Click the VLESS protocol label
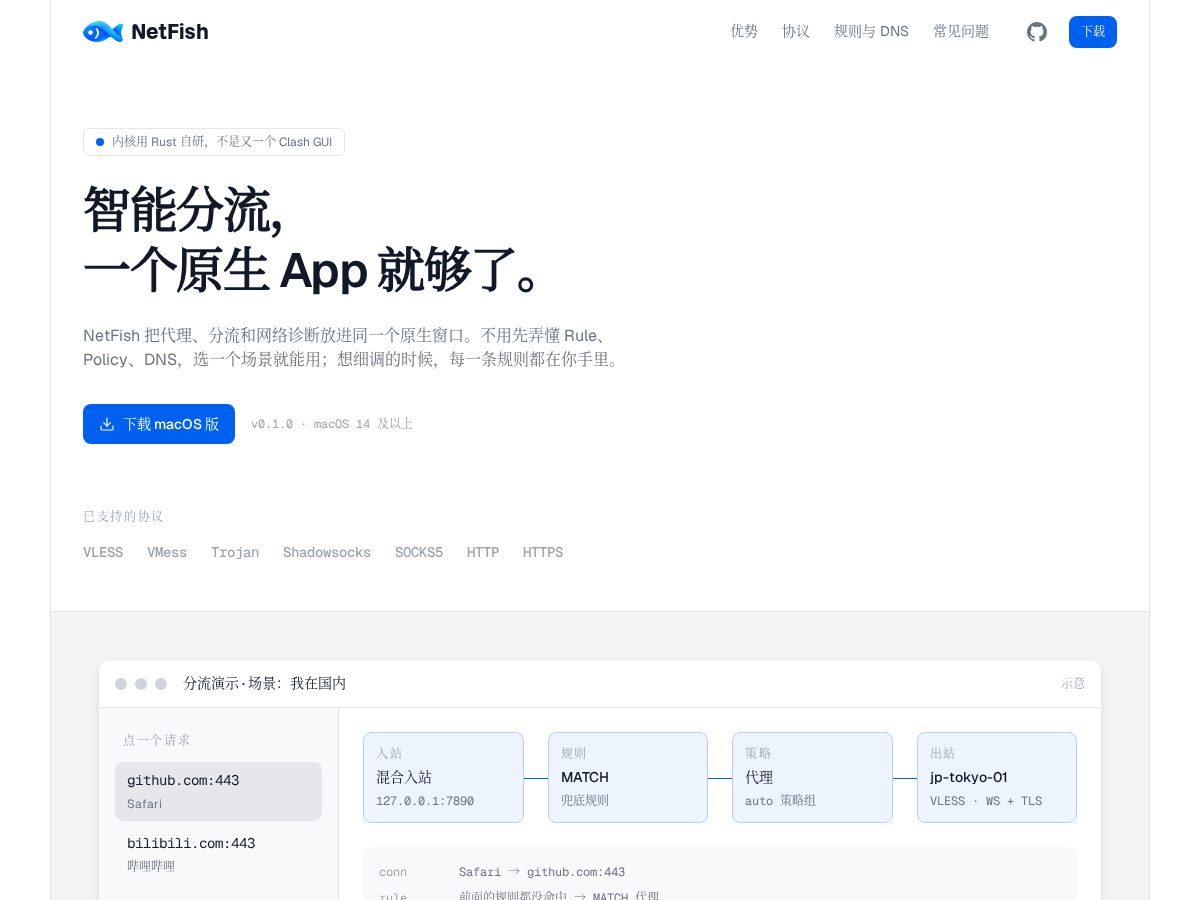This screenshot has width=1200, height=900. 103,552
